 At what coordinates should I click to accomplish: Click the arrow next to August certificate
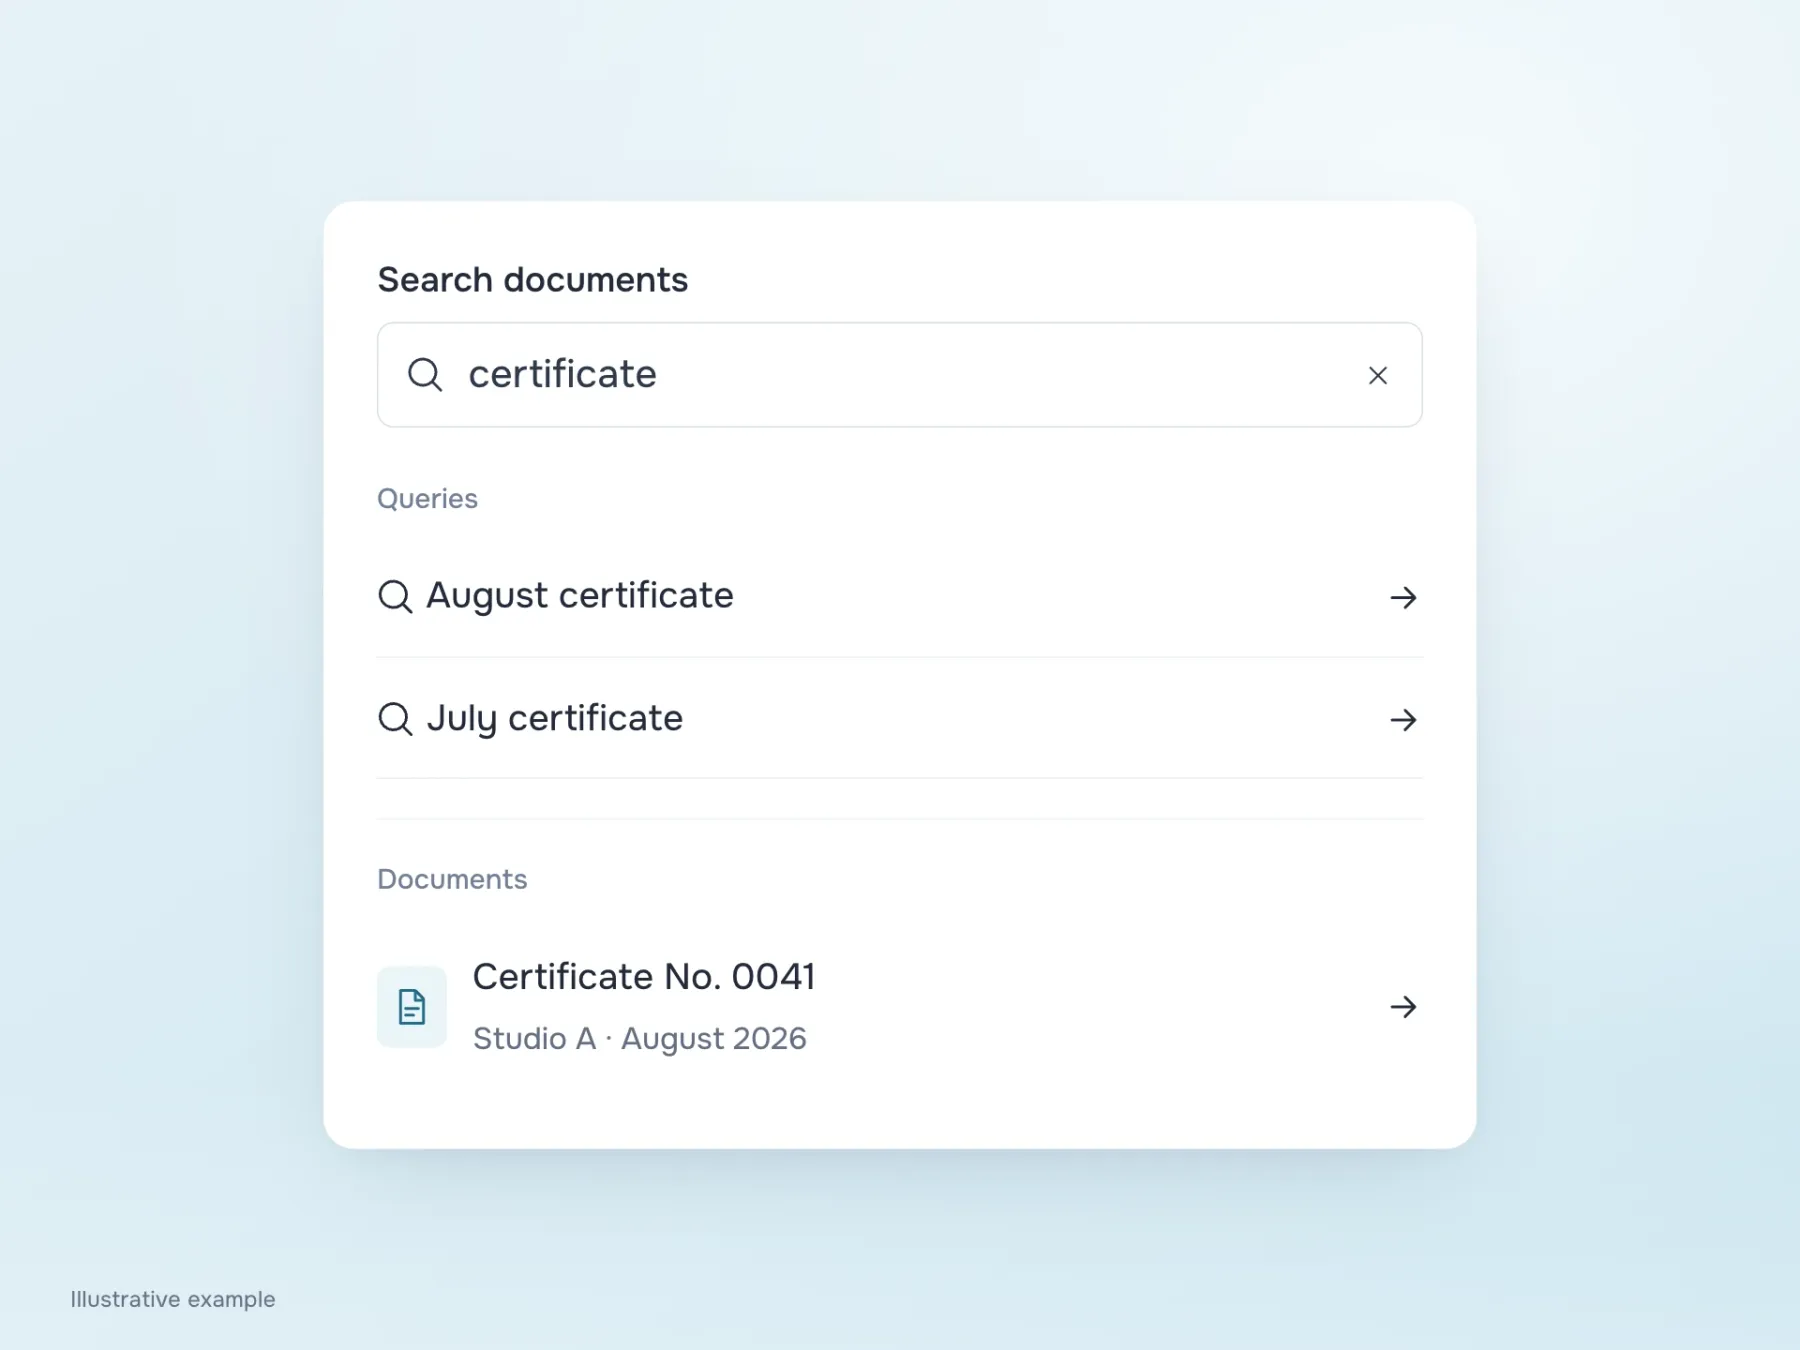(x=1403, y=597)
